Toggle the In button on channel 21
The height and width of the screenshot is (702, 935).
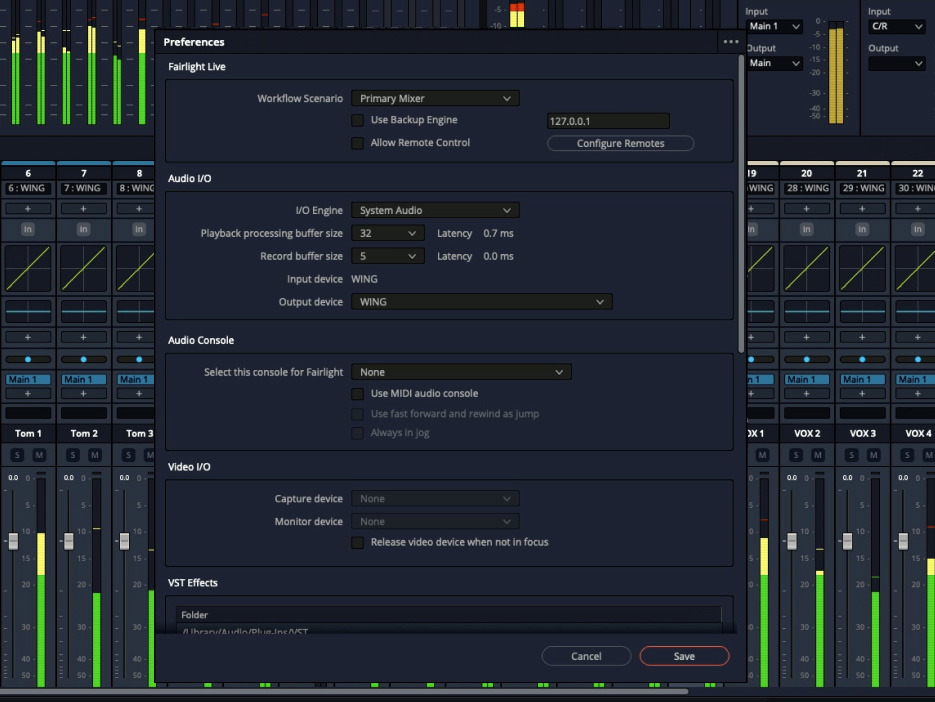[x=862, y=228]
